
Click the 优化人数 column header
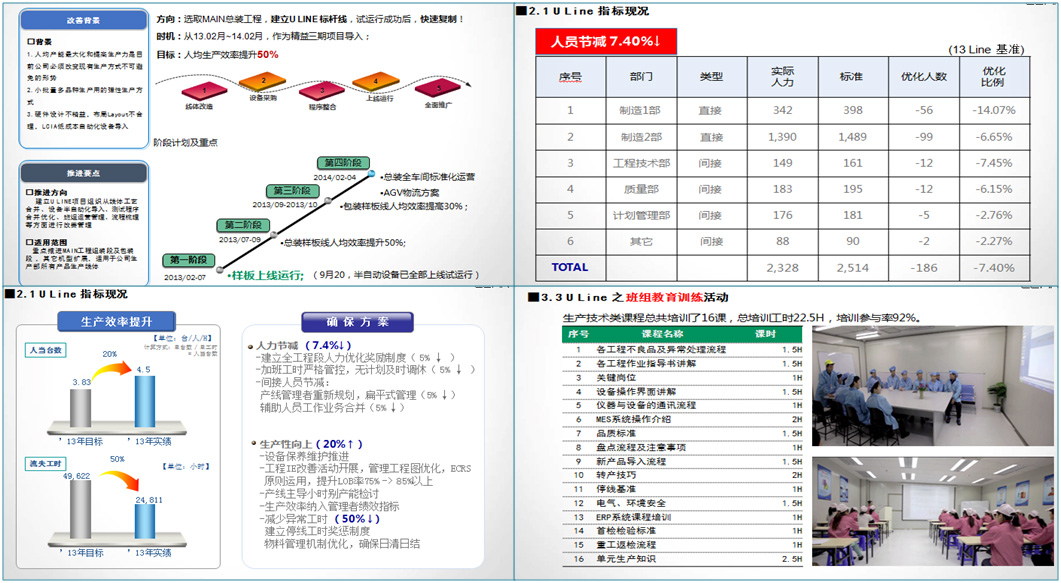(924, 76)
